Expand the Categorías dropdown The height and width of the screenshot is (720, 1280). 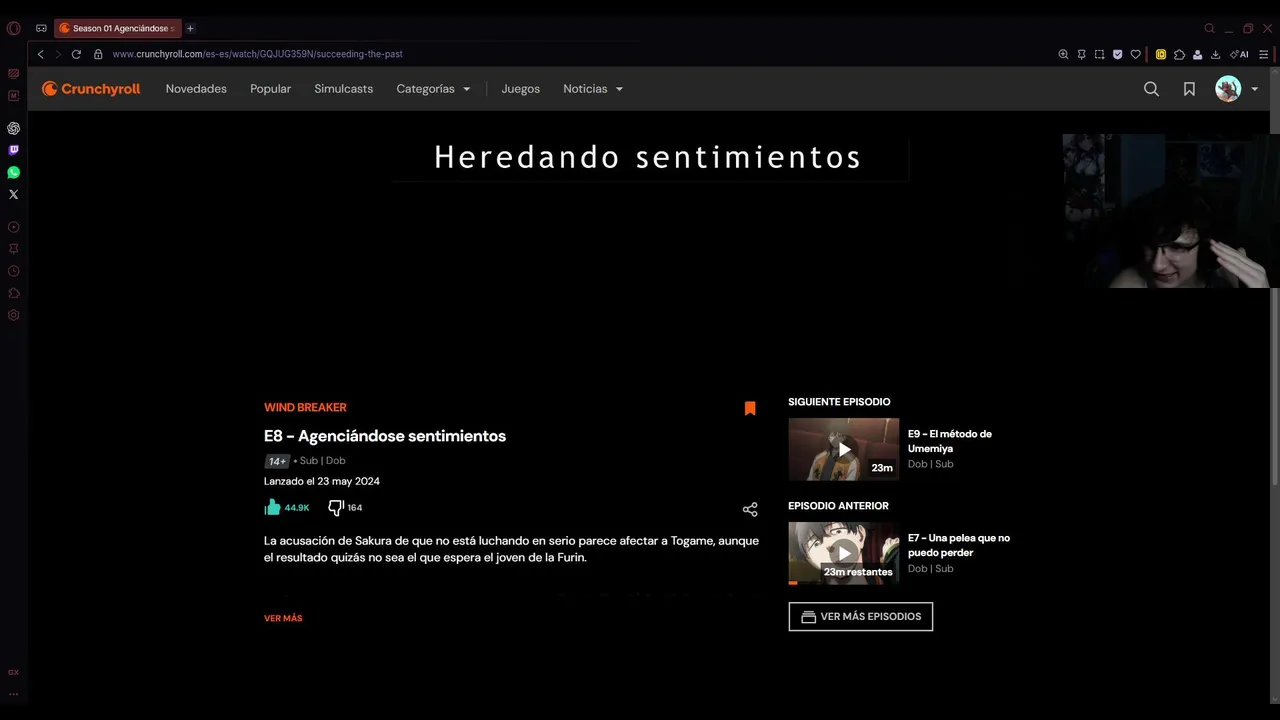pyautogui.click(x=433, y=89)
